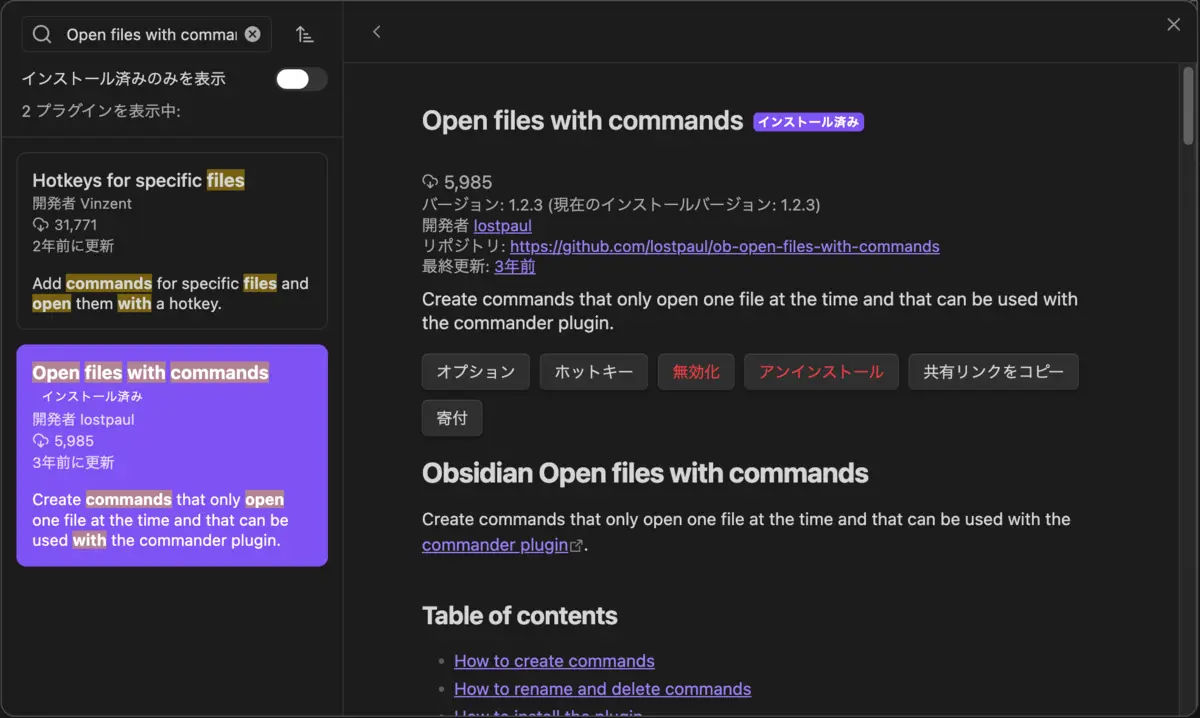Open the commander plugin external link

502,545
